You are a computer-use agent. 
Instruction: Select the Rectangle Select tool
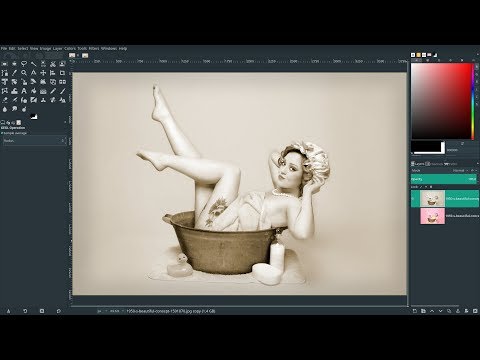click(x=5, y=64)
